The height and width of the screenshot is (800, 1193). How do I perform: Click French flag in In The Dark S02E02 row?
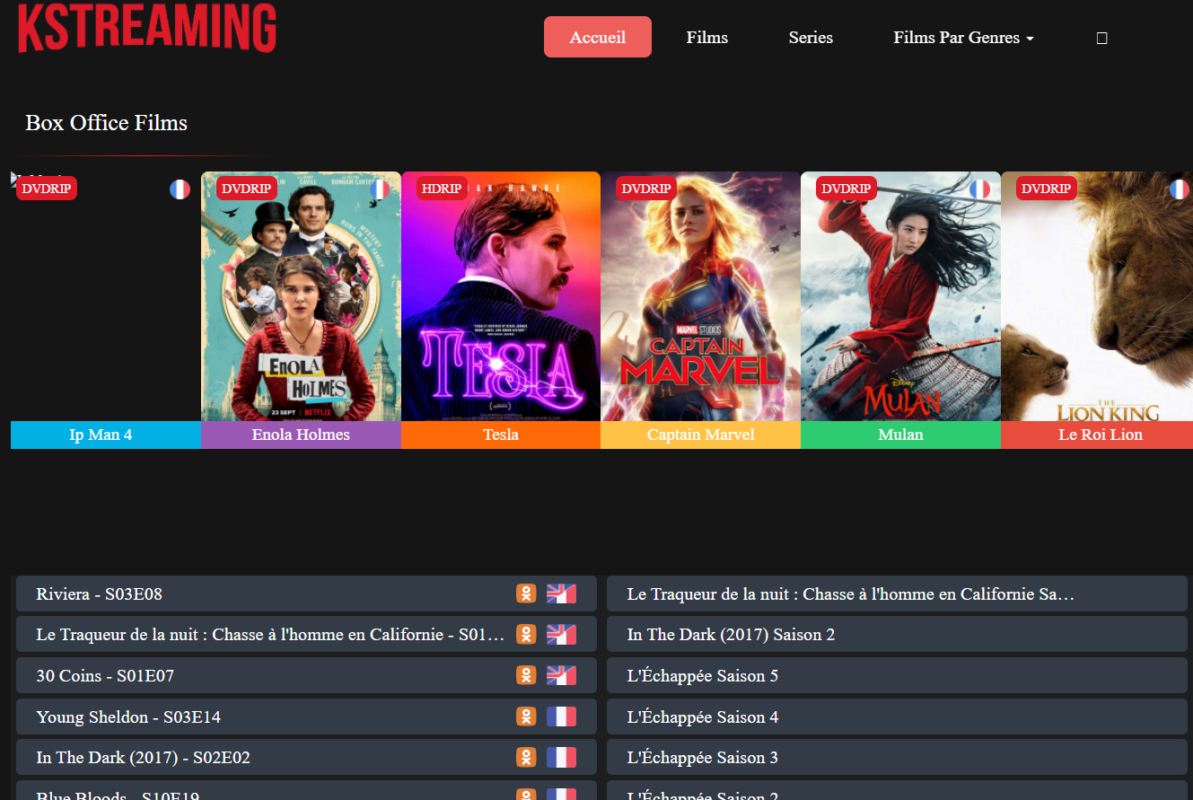tap(562, 757)
